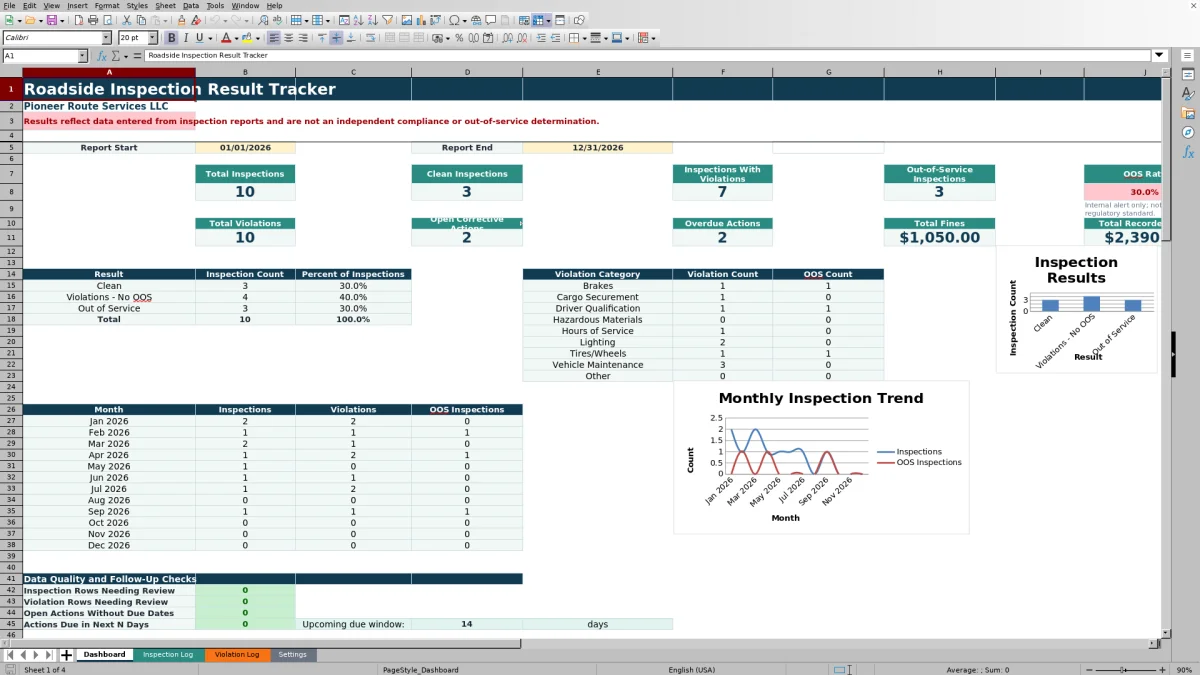Open the Sum function dropdown arrow
The width and height of the screenshot is (1200, 675).
point(125,56)
